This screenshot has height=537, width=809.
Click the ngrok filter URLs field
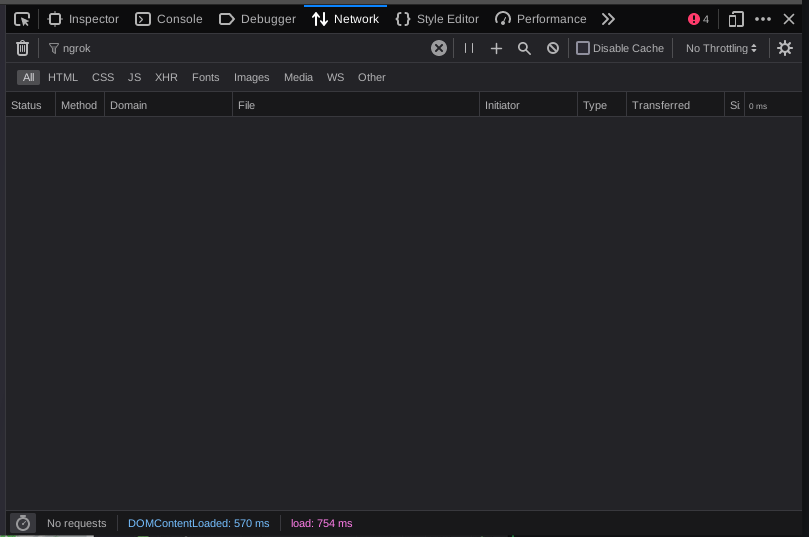click(x=240, y=48)
